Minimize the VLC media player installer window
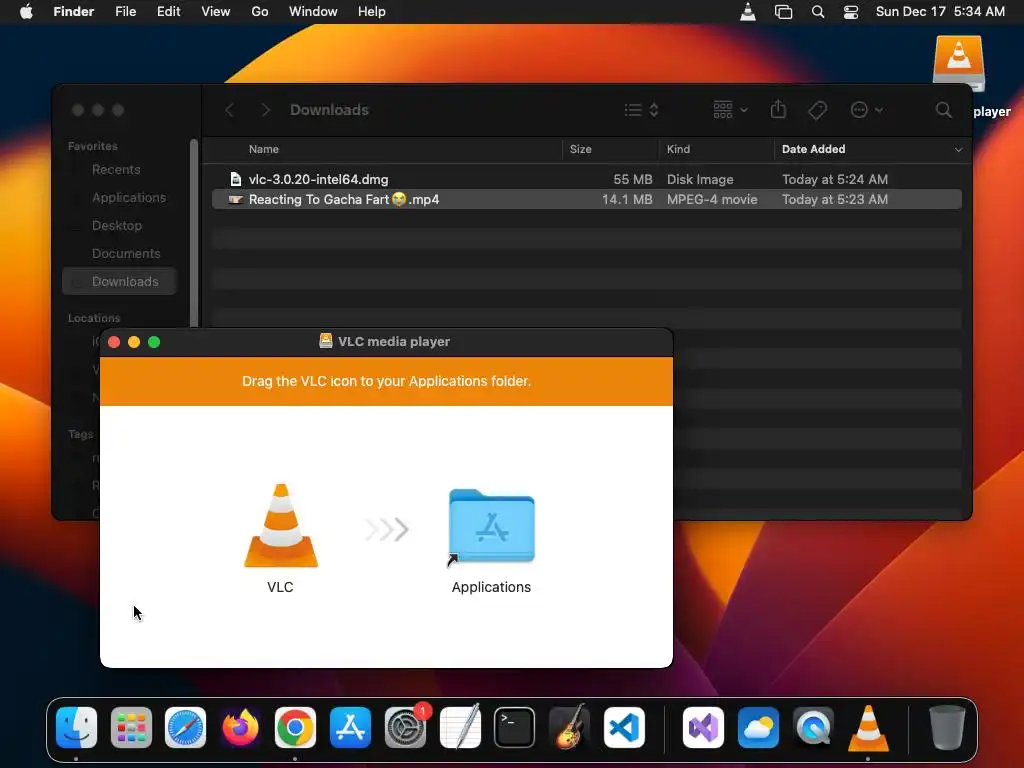The image size is (1024, 768). click(x=134, y=342)
